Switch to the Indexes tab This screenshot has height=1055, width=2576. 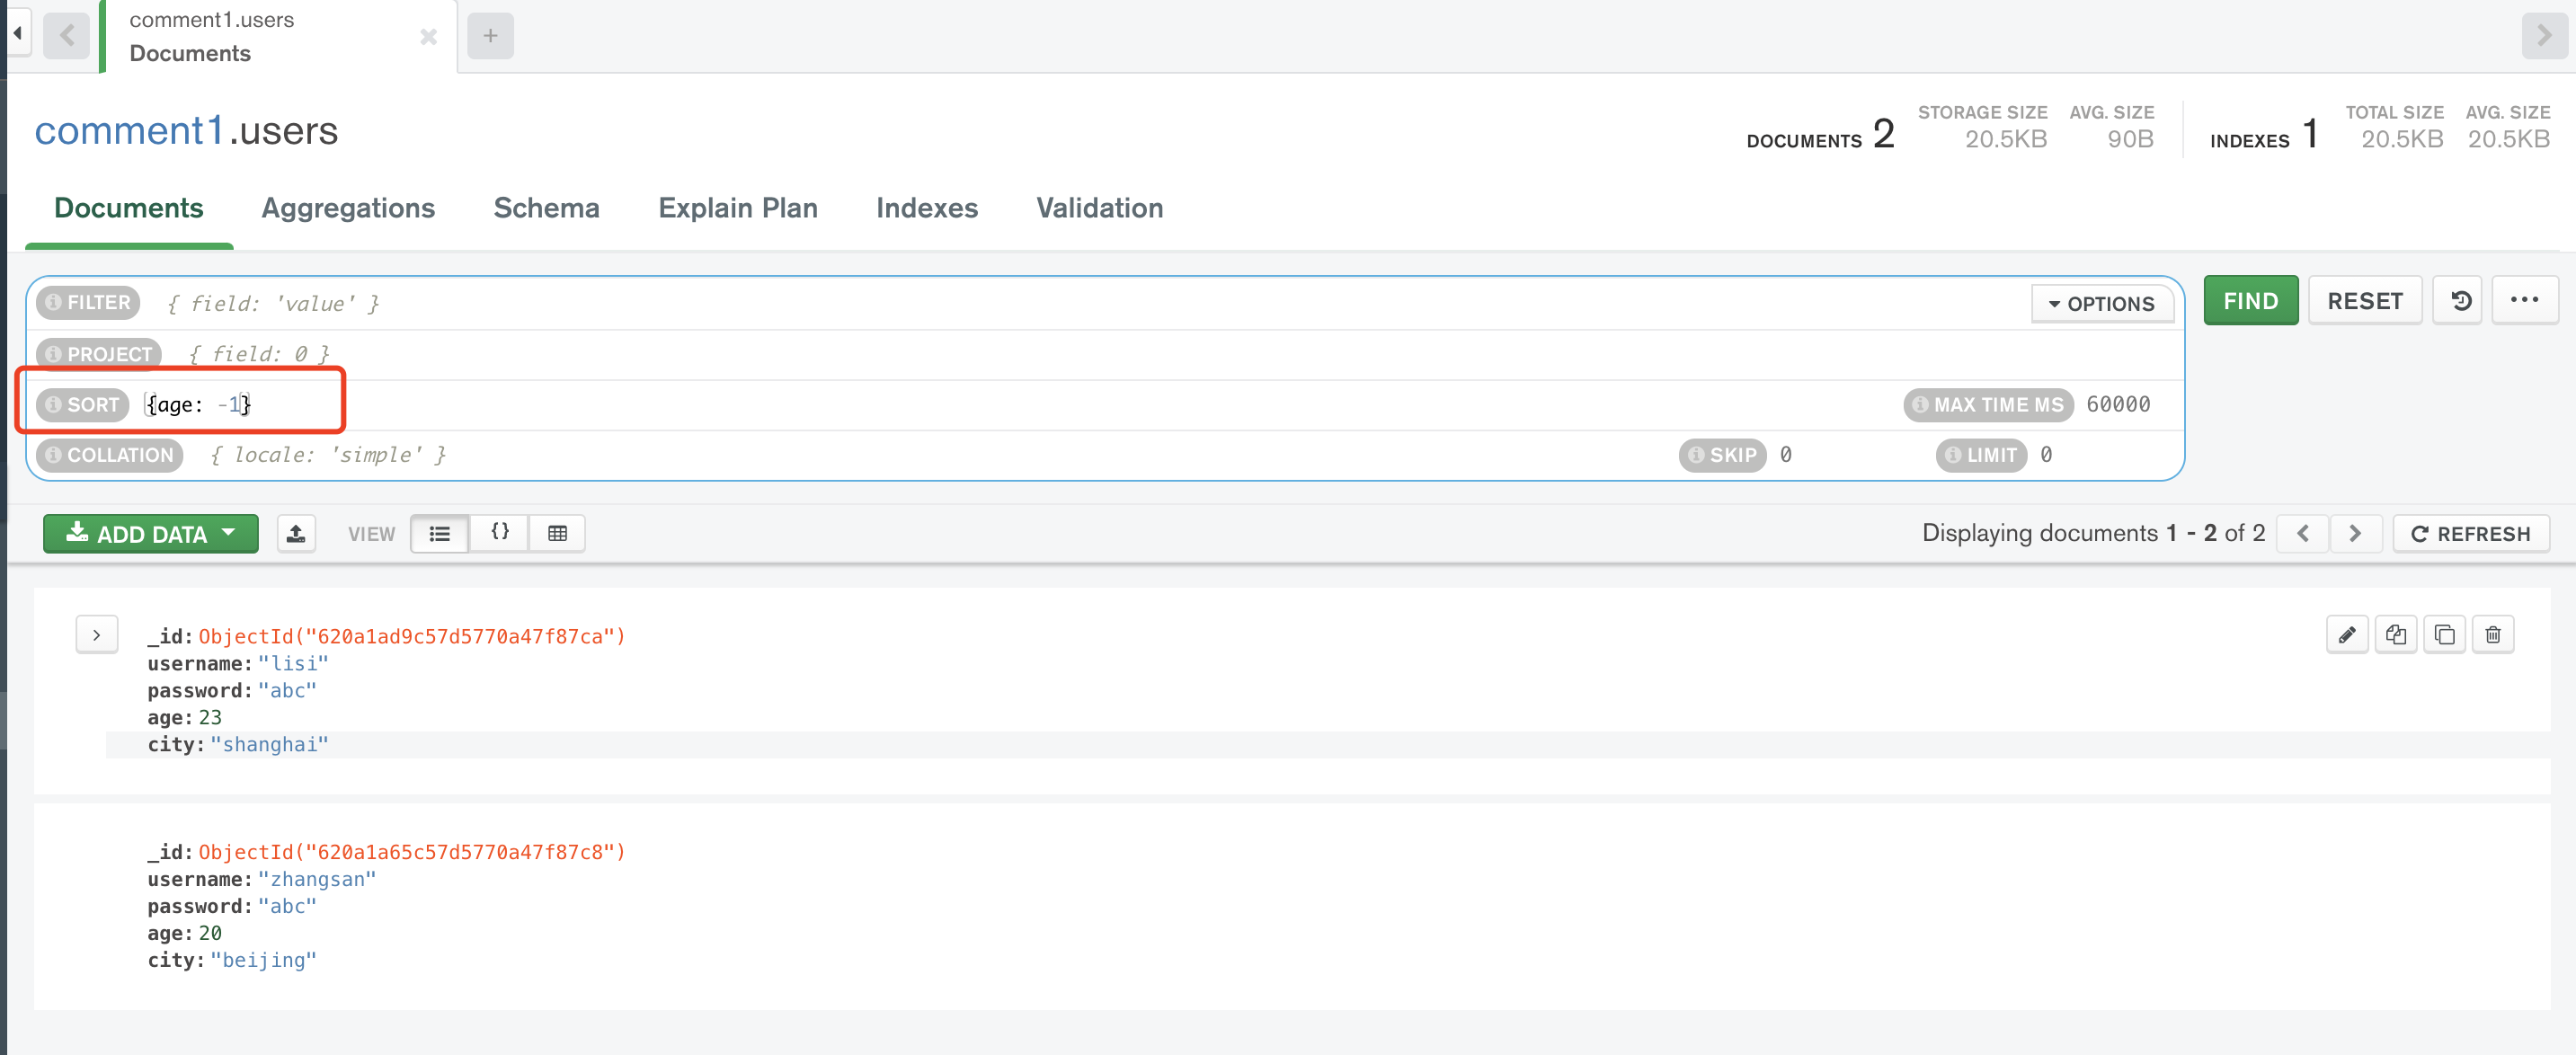pos(927,207)
